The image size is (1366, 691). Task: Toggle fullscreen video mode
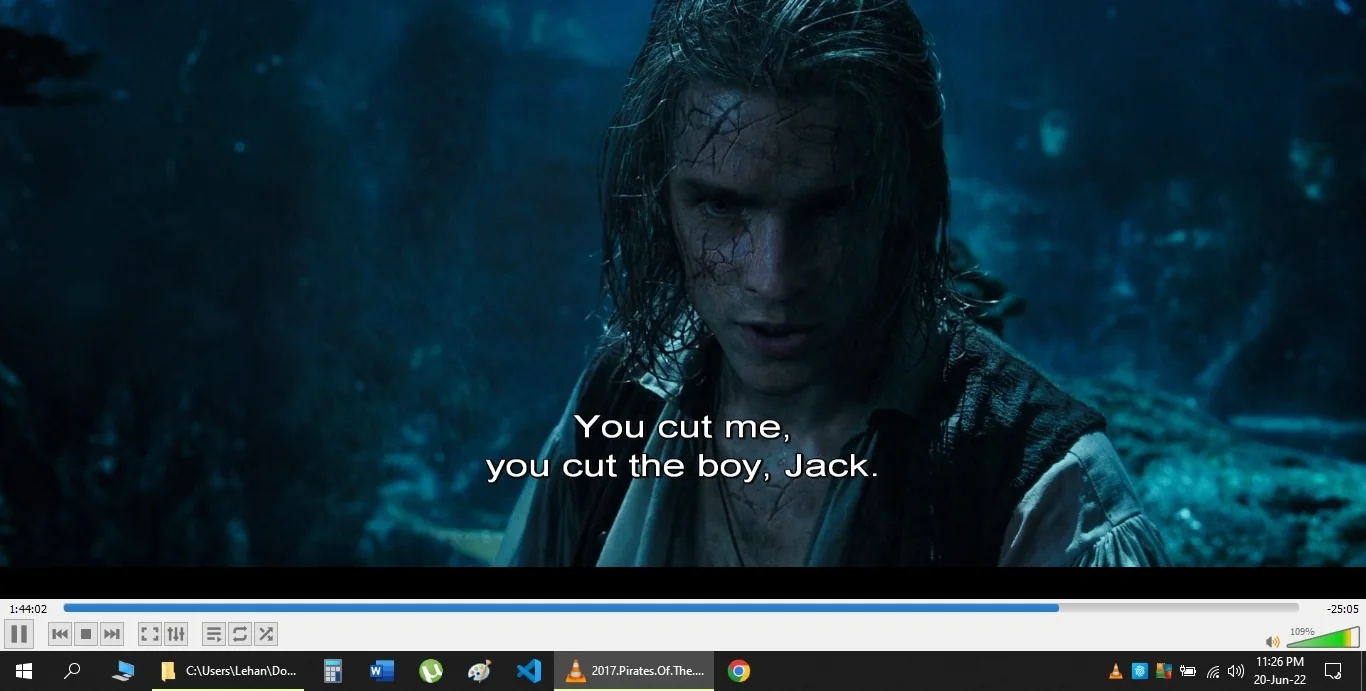pos(150,634)
